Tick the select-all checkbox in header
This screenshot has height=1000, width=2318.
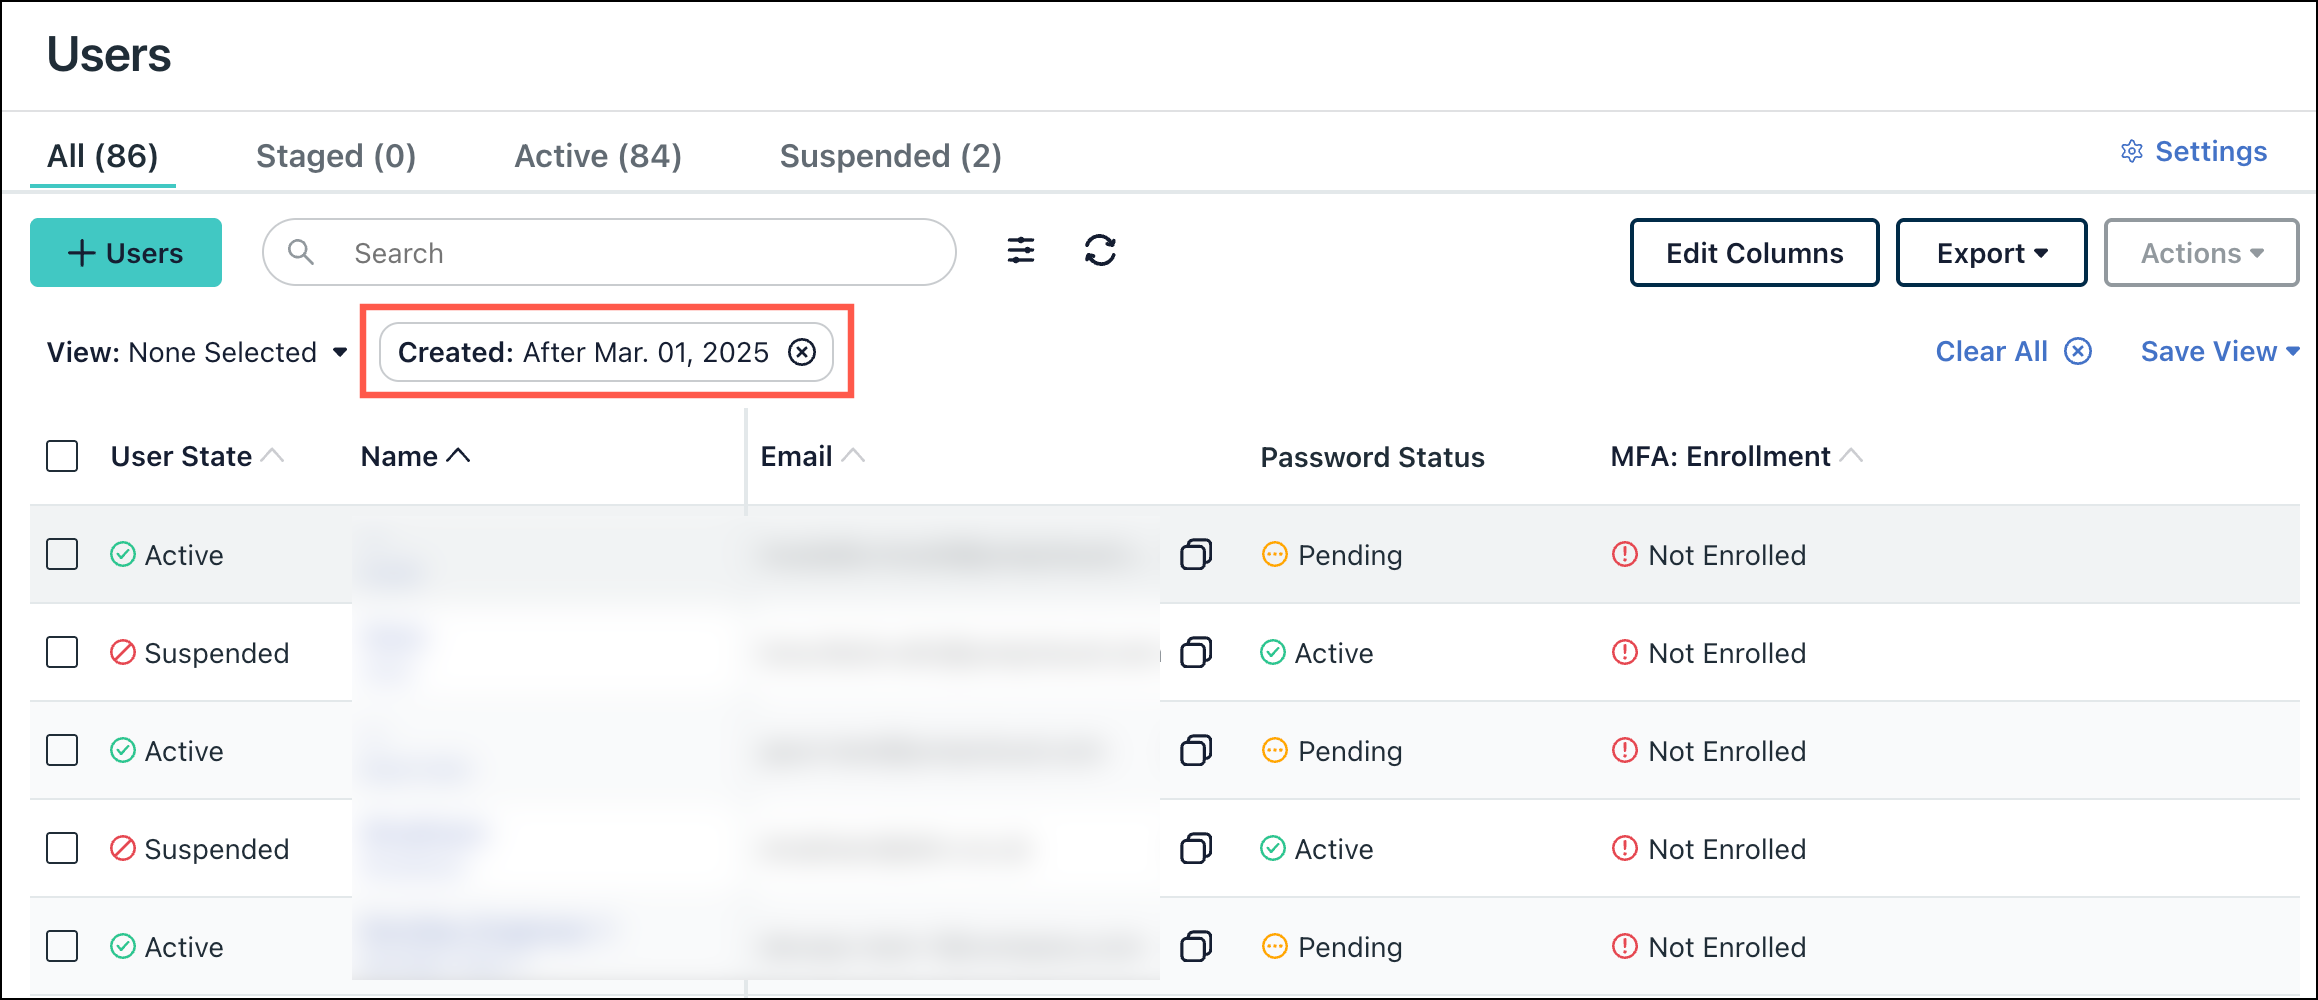pyautogui.click(x=62, y=456)
